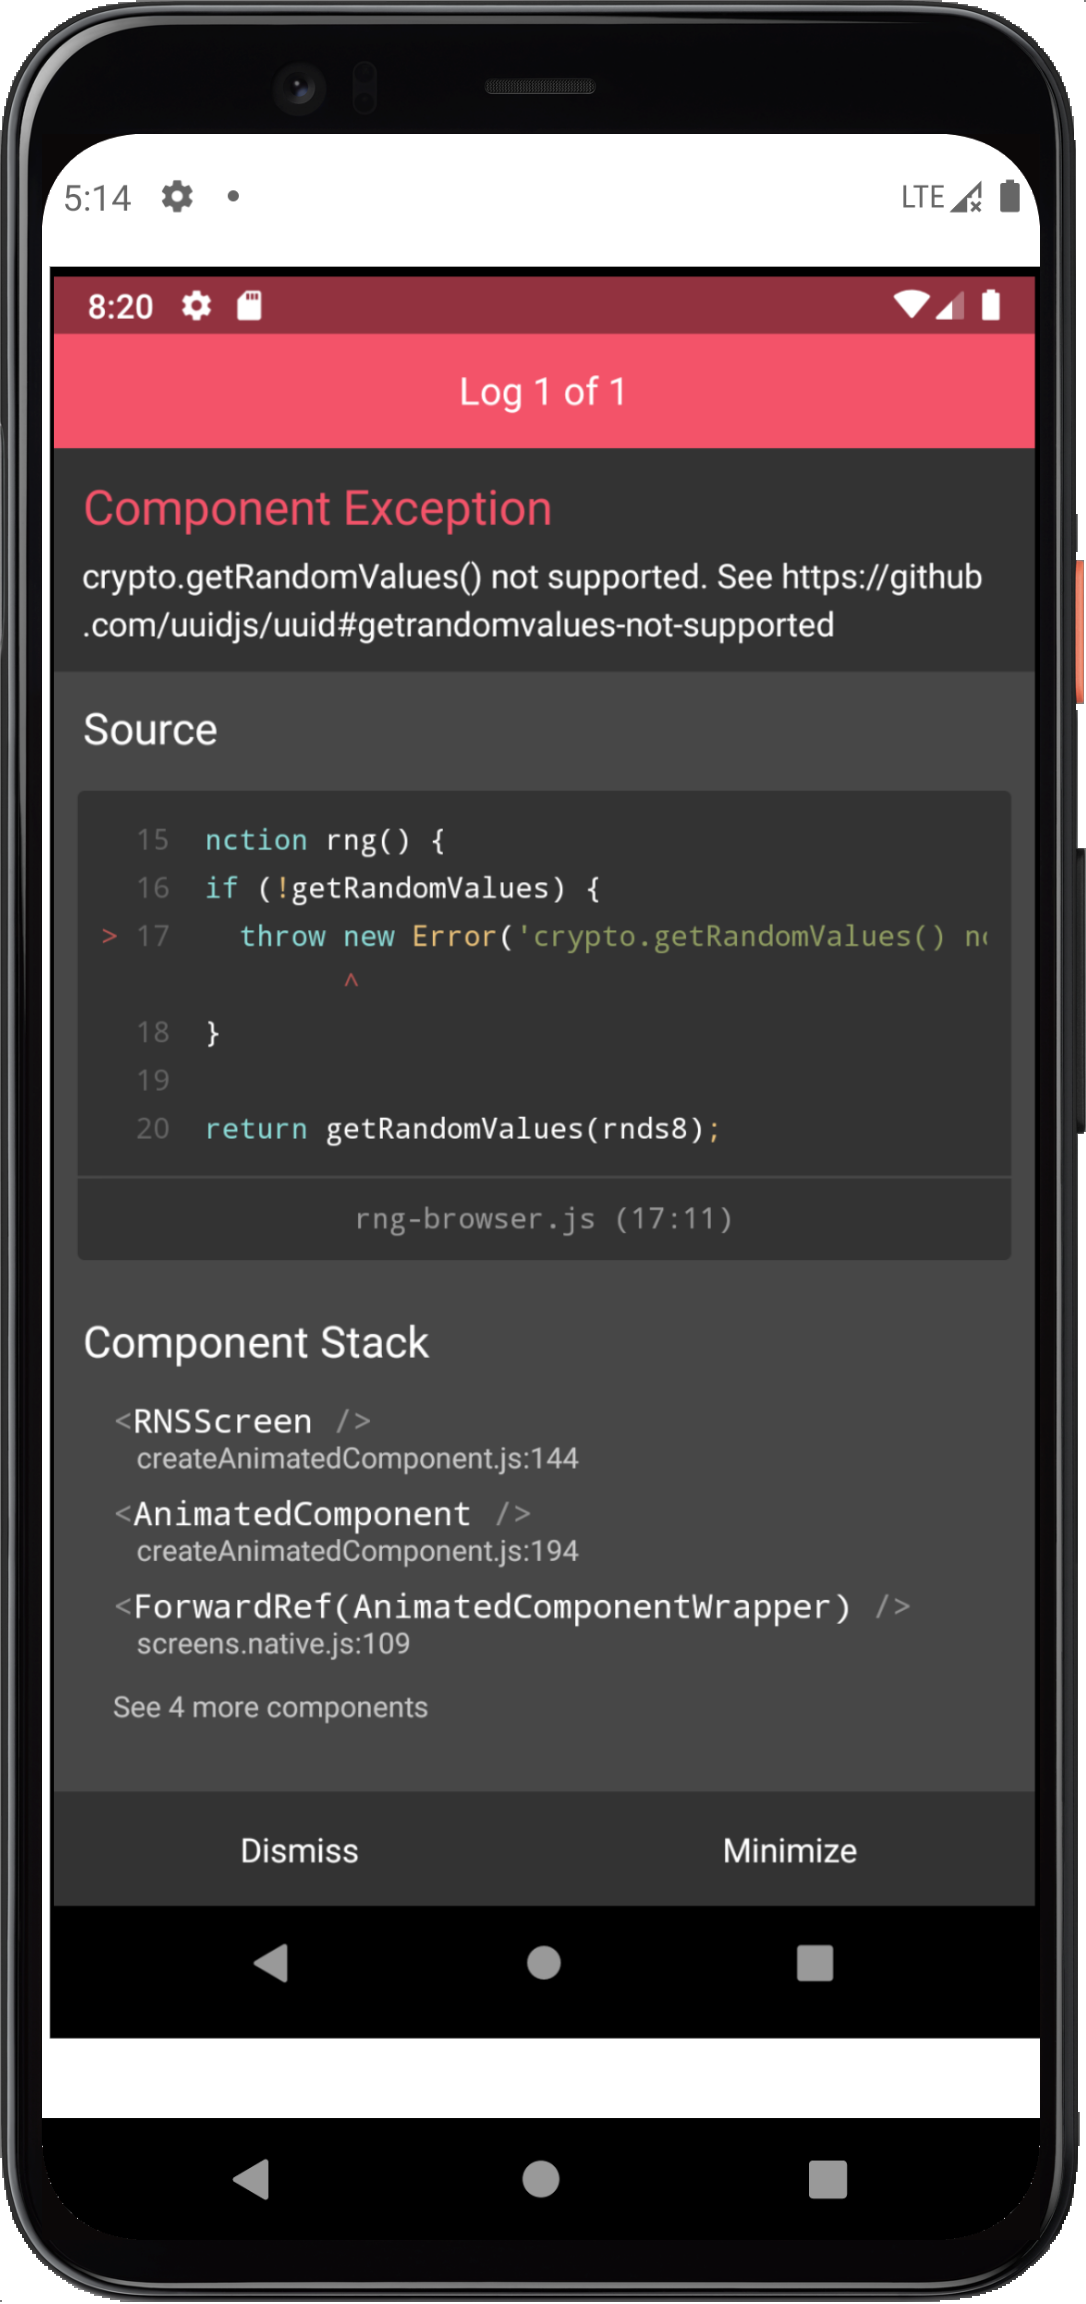Image resolution: width=1086 pixels, height=2304 pixels.
Task: Expand "See 4 more components"
Action: pos(271,1707)
